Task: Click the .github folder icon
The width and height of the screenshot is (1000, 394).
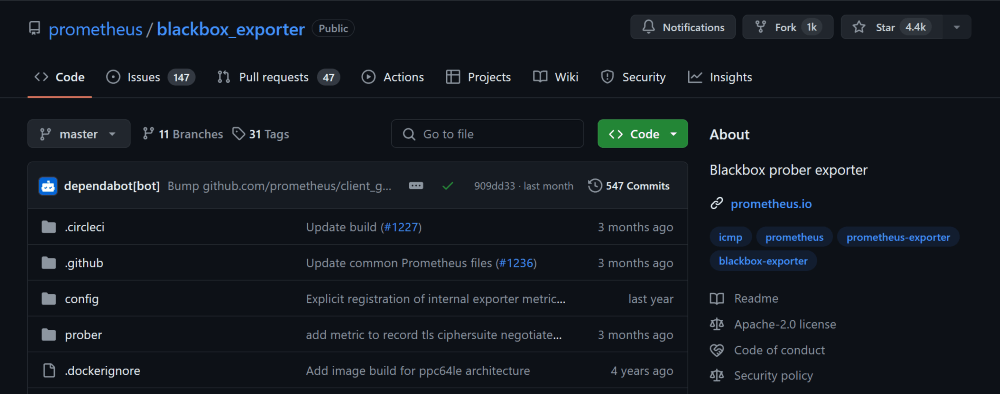Action: click(48, 263)
